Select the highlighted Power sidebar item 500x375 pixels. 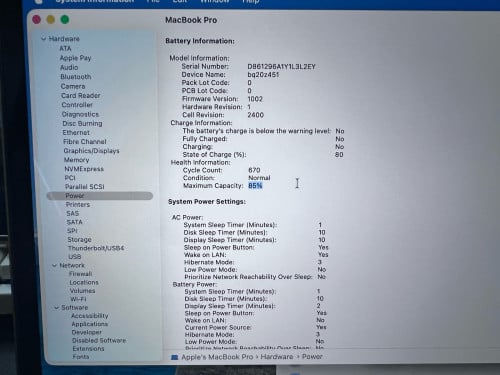(x=100, y=196)
